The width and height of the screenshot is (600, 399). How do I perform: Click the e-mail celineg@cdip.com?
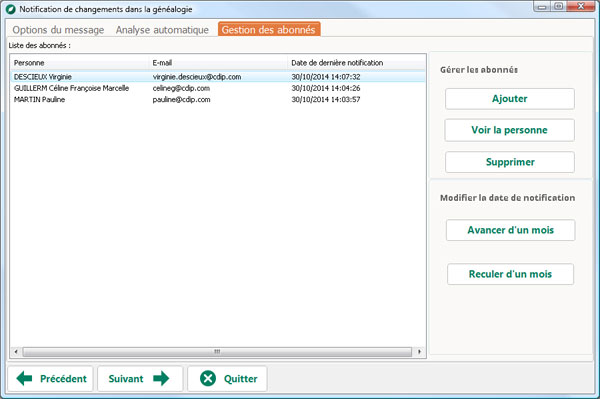coord(181,88)
